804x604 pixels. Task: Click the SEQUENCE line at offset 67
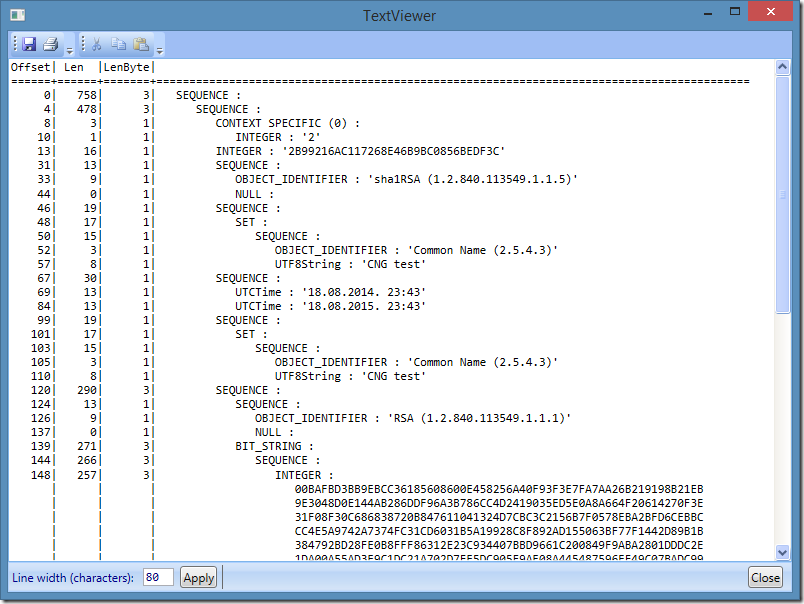click(248, 278)
